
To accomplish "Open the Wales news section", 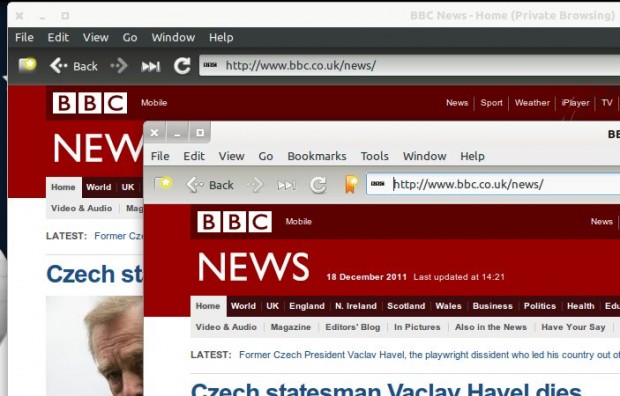I will 448,306.
